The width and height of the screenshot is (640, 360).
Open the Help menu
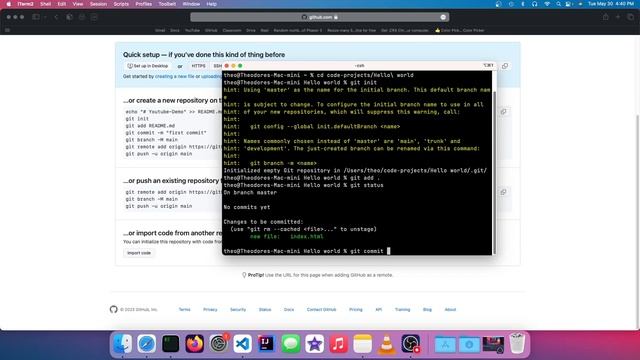[x=211, y=4]
